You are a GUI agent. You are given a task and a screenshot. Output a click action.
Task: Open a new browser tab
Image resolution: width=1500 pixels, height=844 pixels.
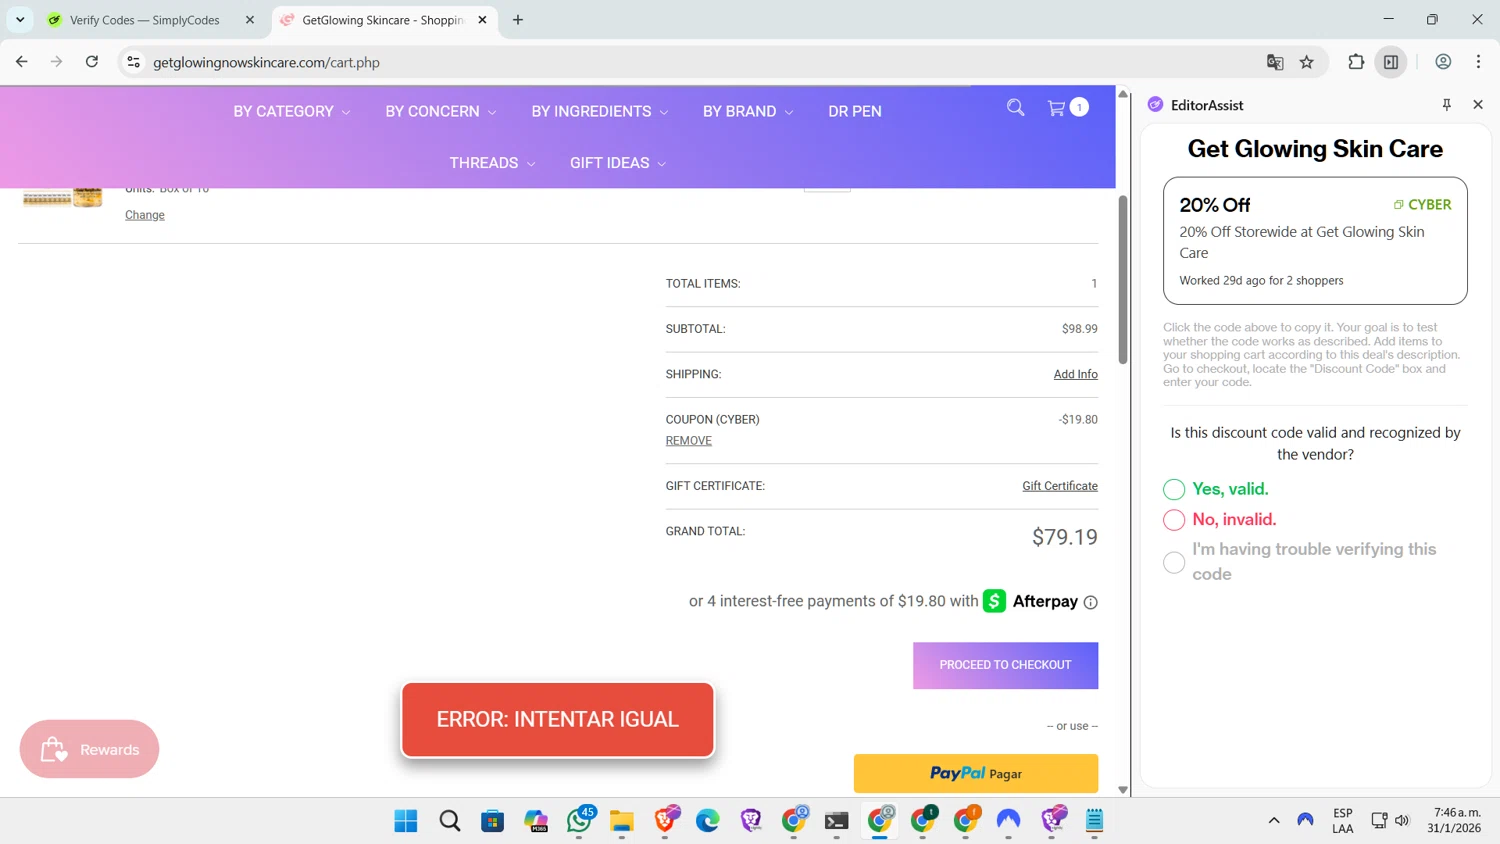pos(518,20)
